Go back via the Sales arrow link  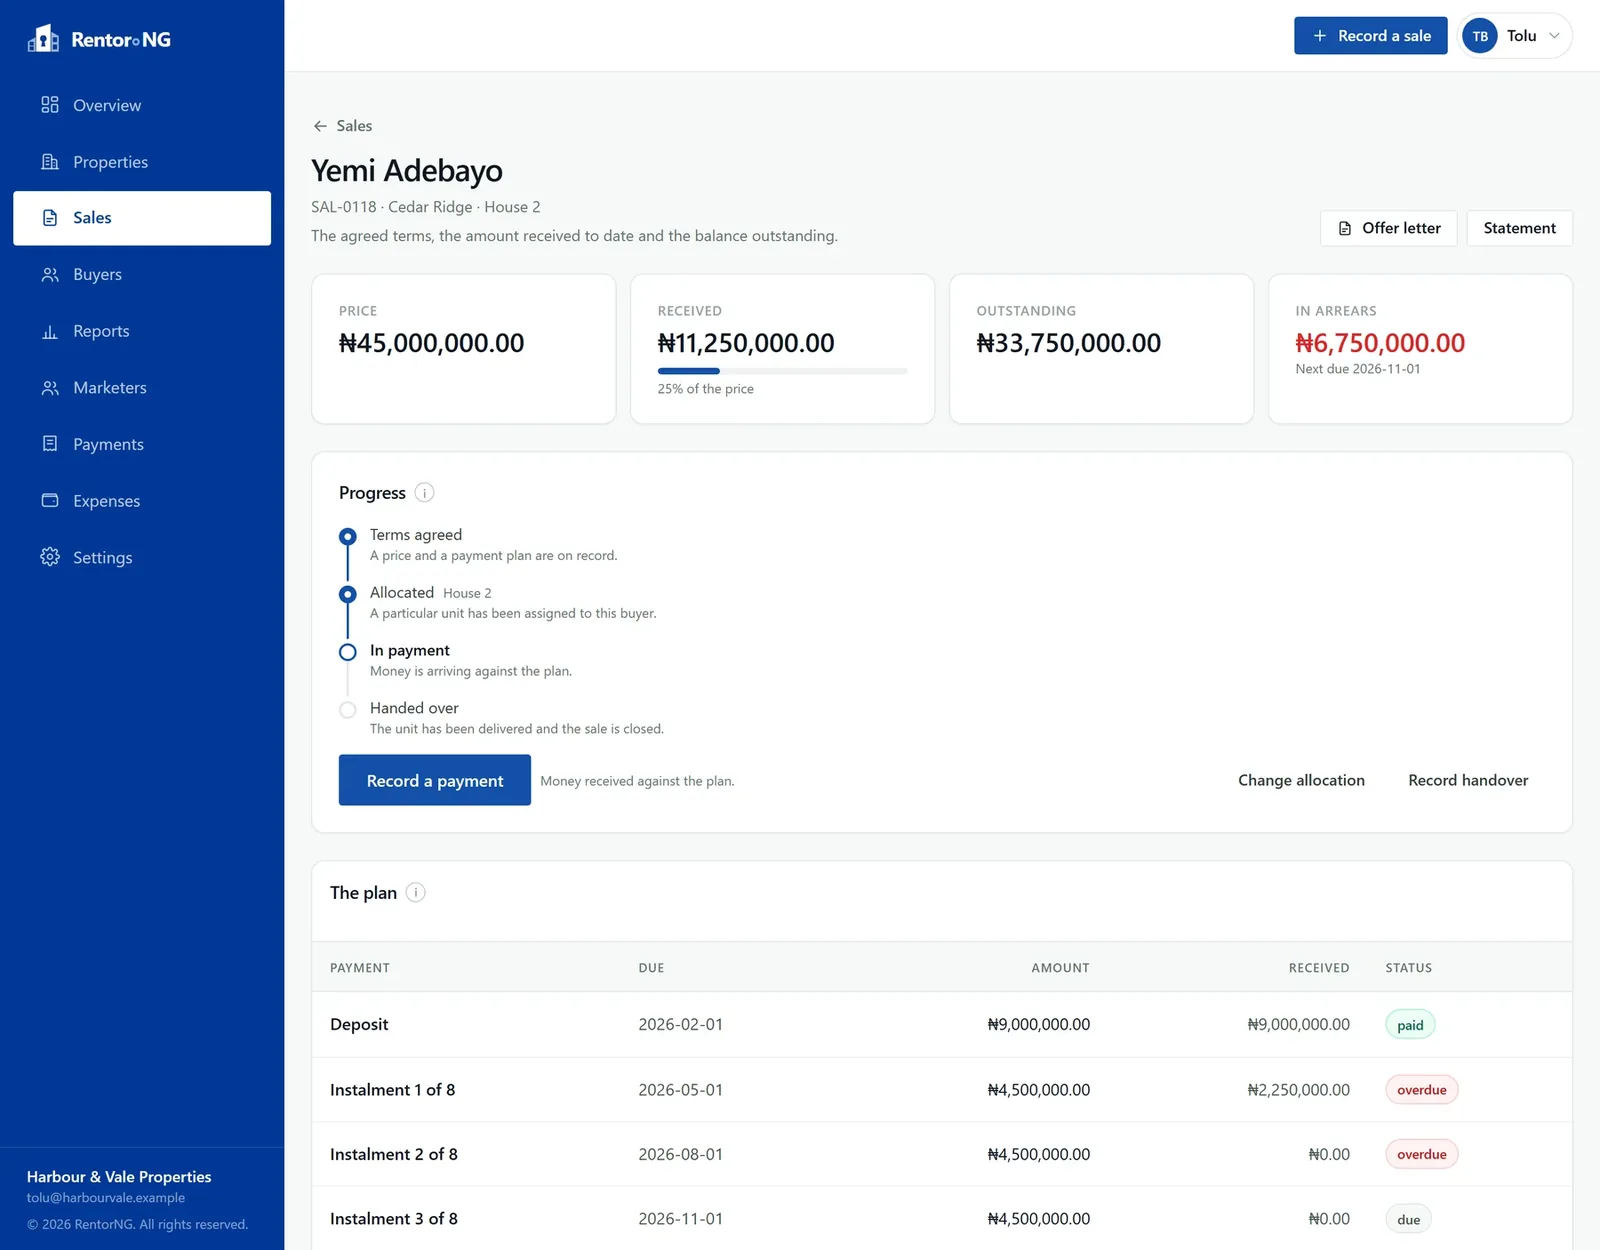[x=342, y=126]
